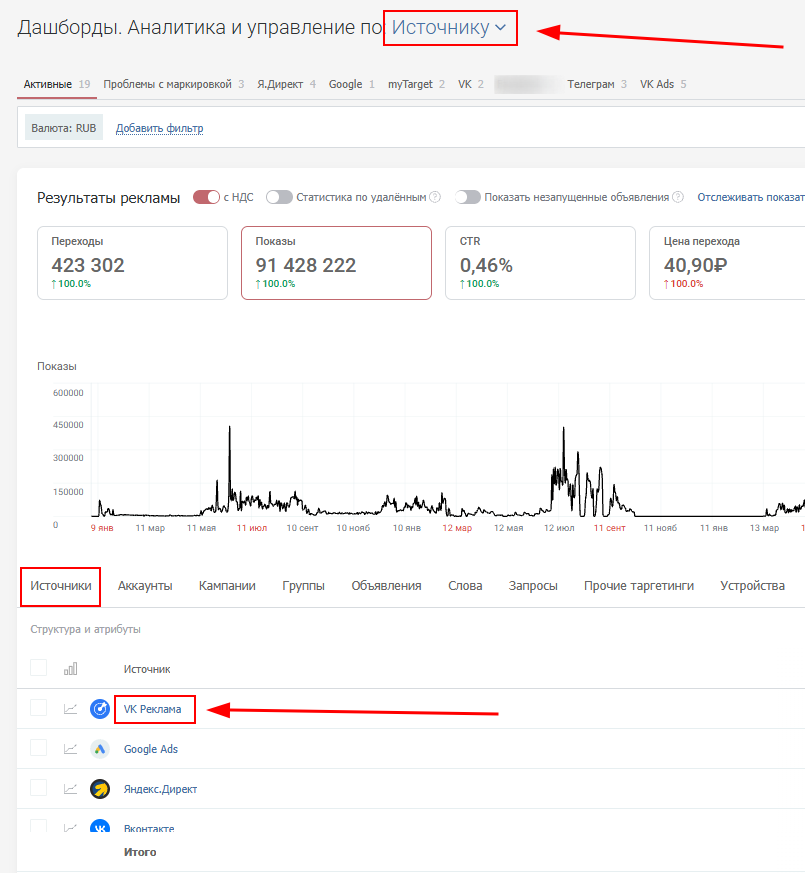Show the graph for Яндекс.Директ row

tap(70, 789)
